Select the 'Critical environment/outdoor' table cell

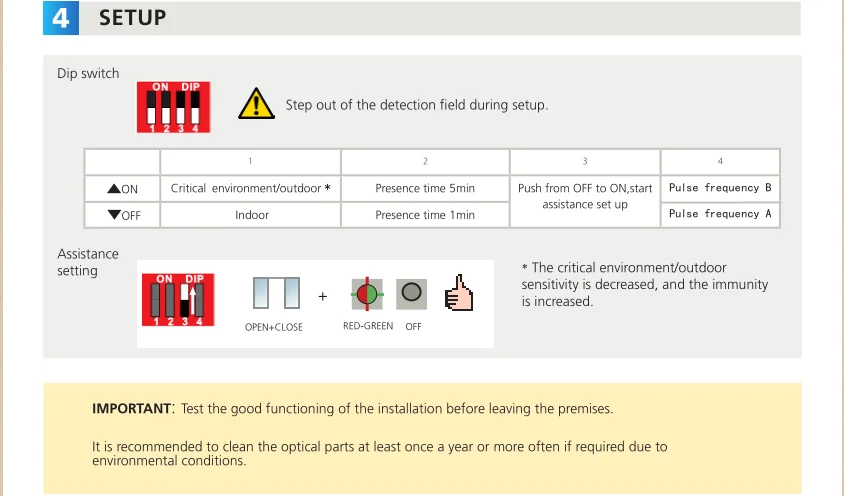click(250, 188)
